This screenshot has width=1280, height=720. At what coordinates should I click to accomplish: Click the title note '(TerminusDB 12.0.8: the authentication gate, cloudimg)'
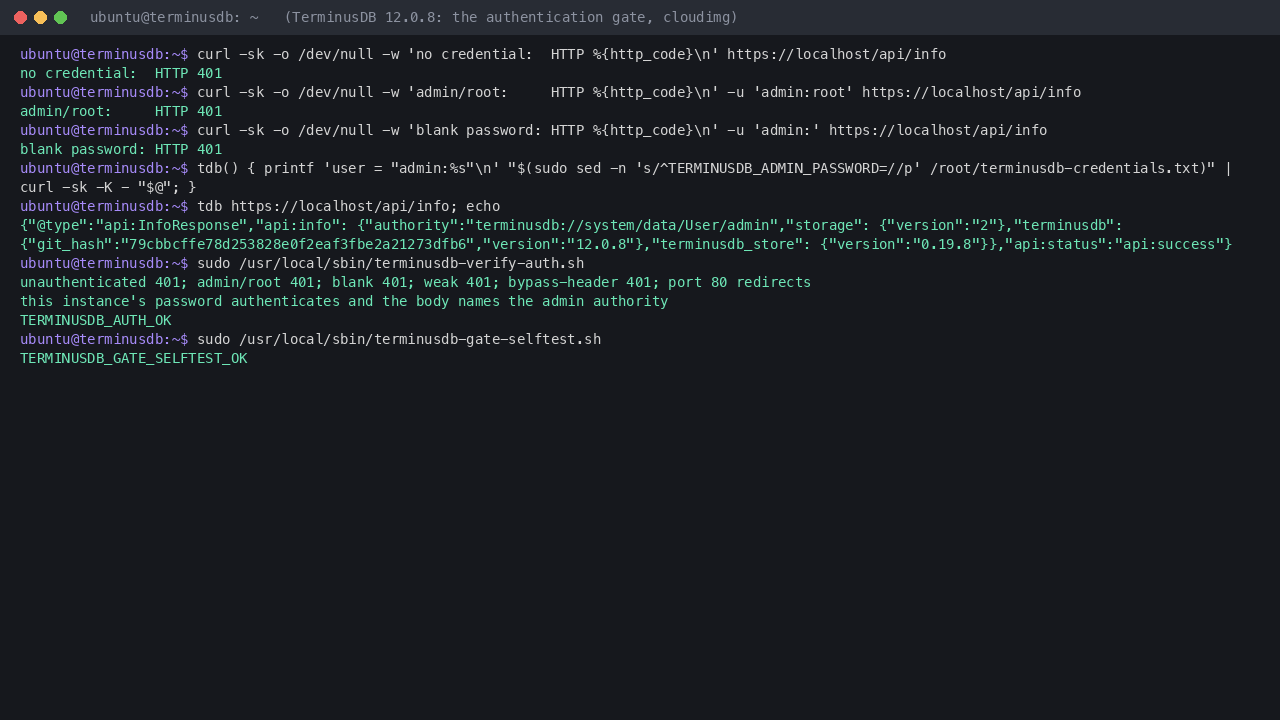tap(511, 17)
